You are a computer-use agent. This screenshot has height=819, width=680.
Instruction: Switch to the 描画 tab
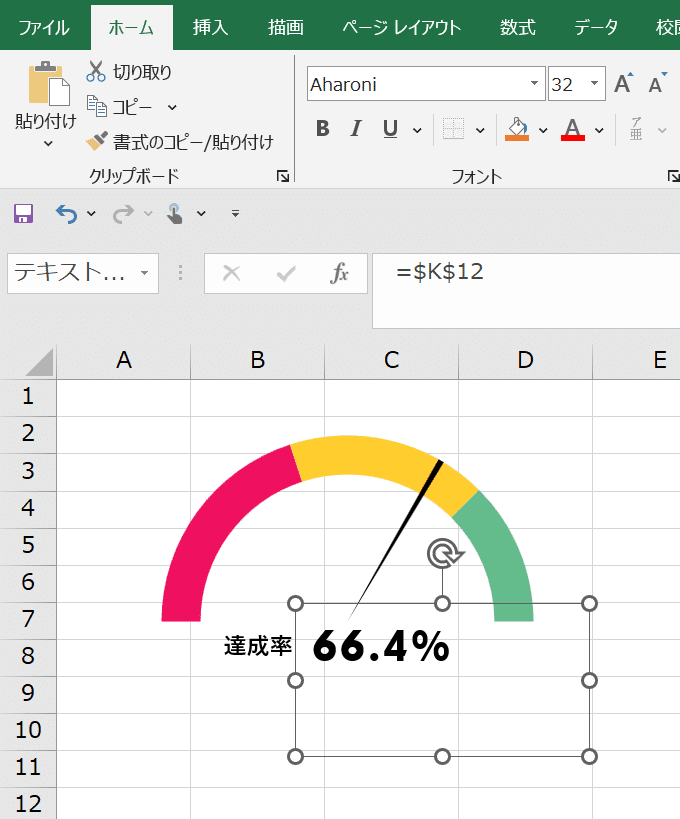point(286,28)
